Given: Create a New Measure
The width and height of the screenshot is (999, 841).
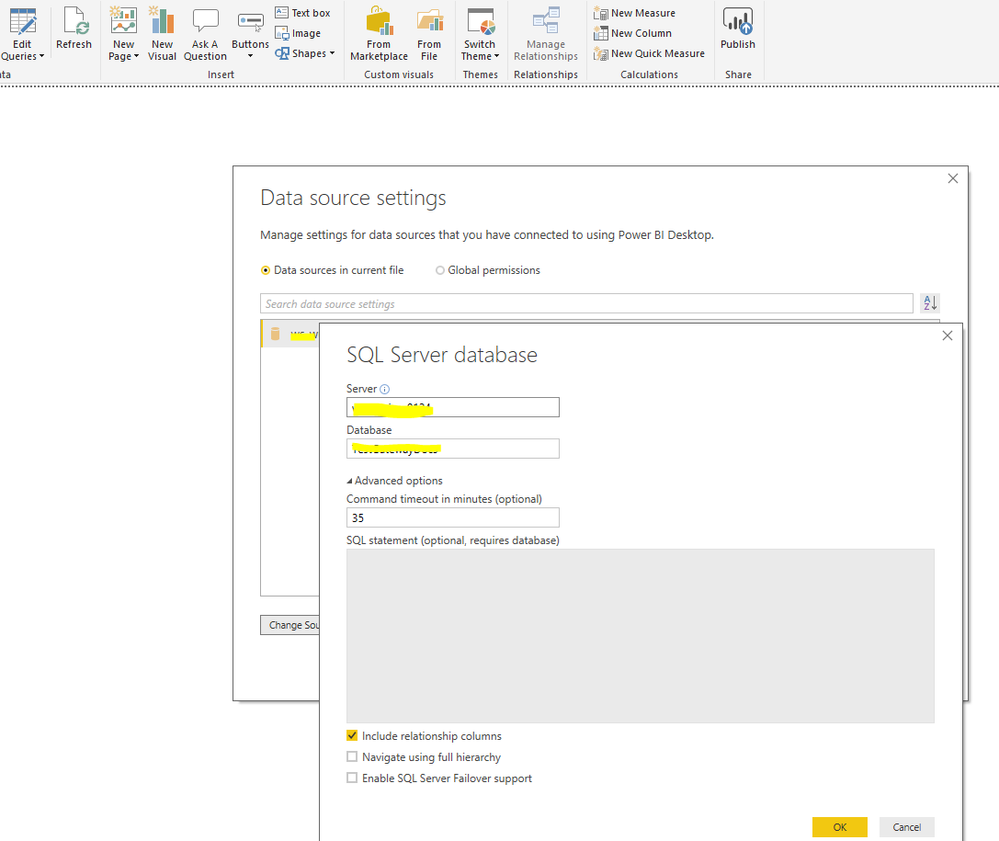Looking at the screenshot, I should (x=635, y=13).
